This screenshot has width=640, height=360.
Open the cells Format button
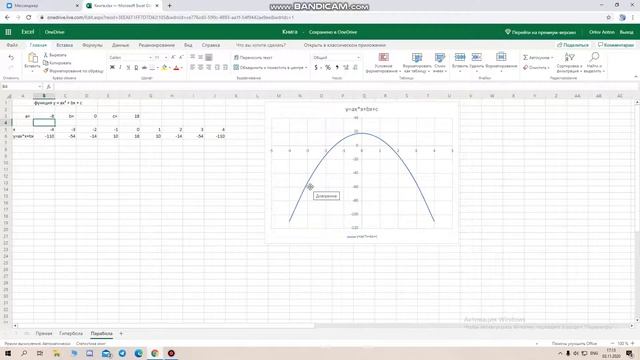click(501, 63)
